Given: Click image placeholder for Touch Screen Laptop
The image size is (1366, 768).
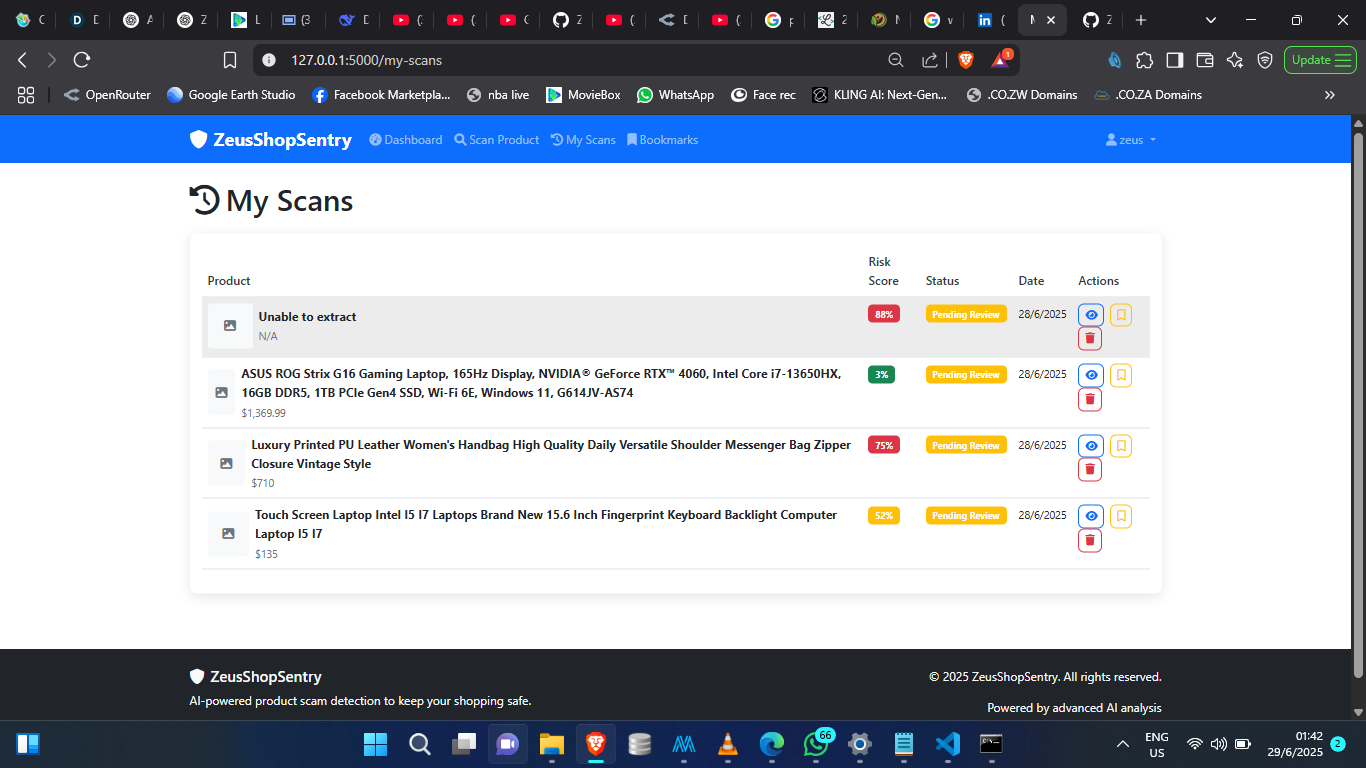Looking at the screenshot, I should (228, 534).
